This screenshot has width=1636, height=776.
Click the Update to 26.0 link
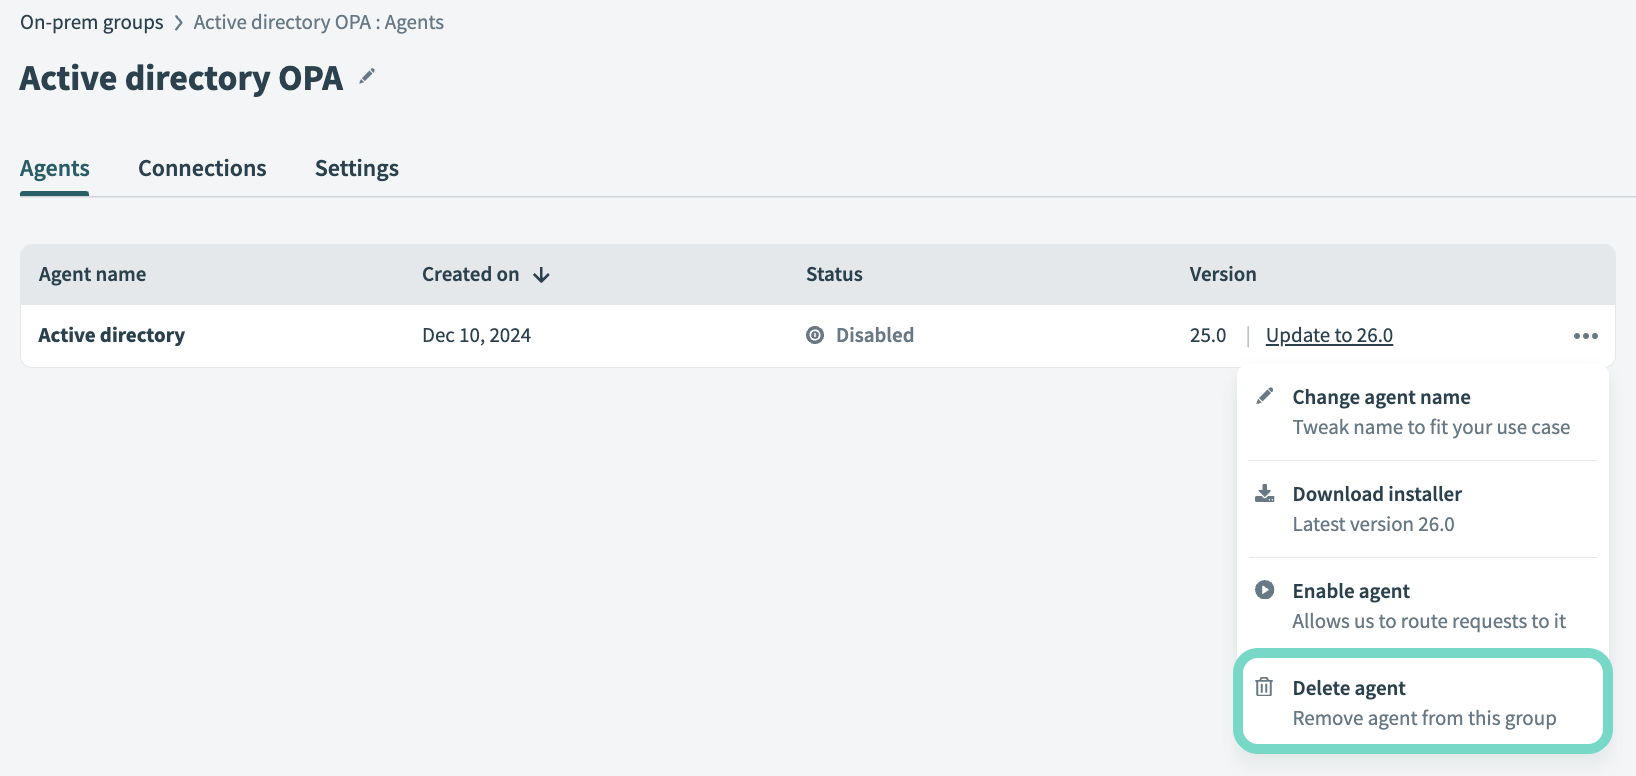point(1329,335)
